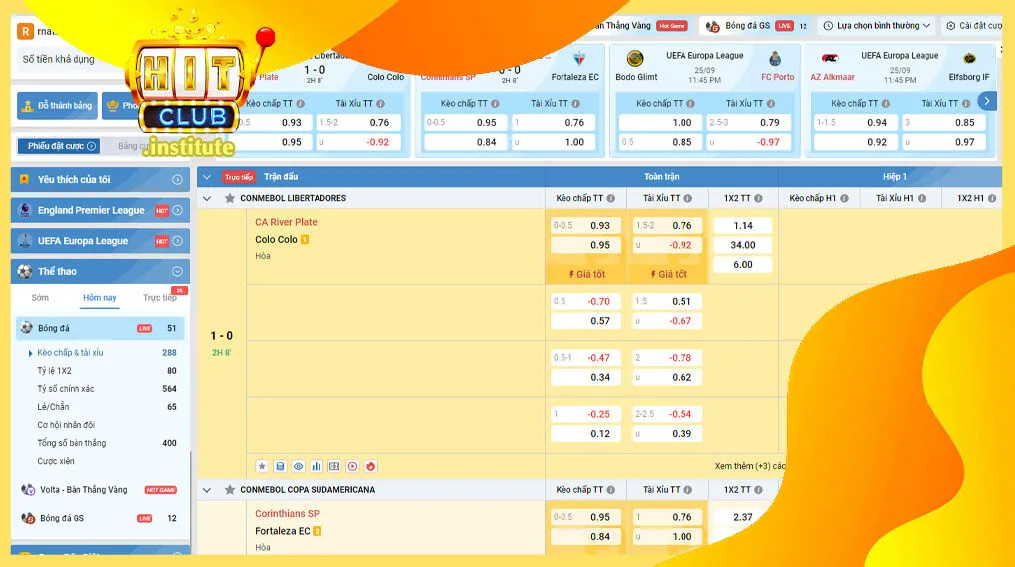Click AZ Alkmaar team logo in carousel
The image size is (1015, 567).
pos(830,59)
